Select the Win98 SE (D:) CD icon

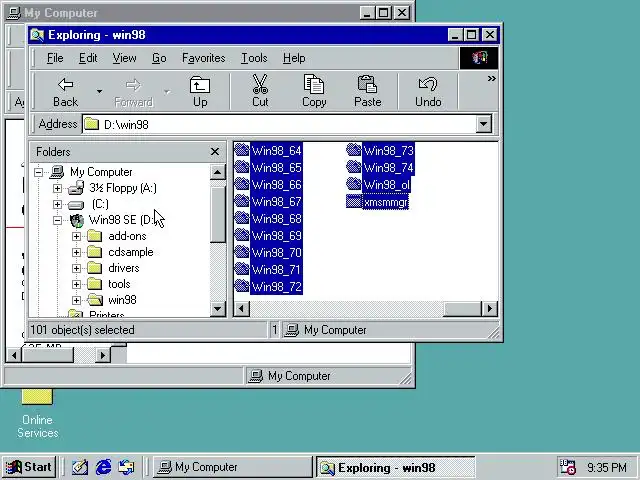pos(77,220)
